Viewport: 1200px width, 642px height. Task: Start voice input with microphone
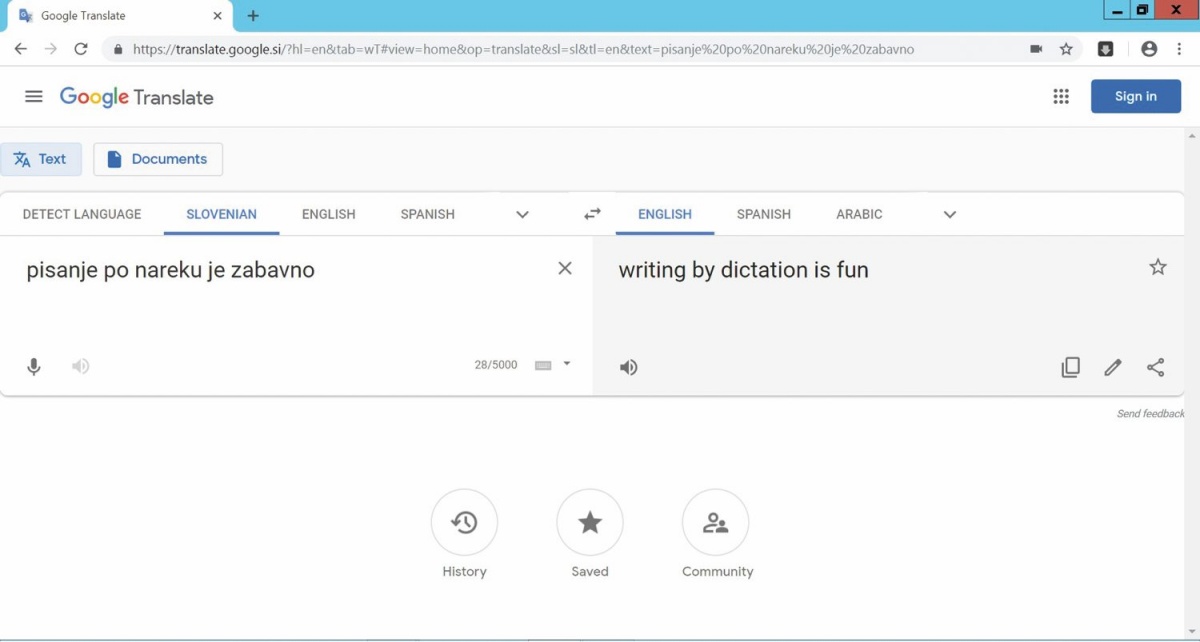[34, 366]
